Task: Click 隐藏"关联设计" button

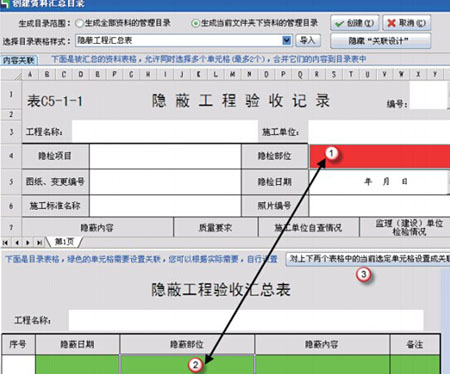Action: (380, 41)
